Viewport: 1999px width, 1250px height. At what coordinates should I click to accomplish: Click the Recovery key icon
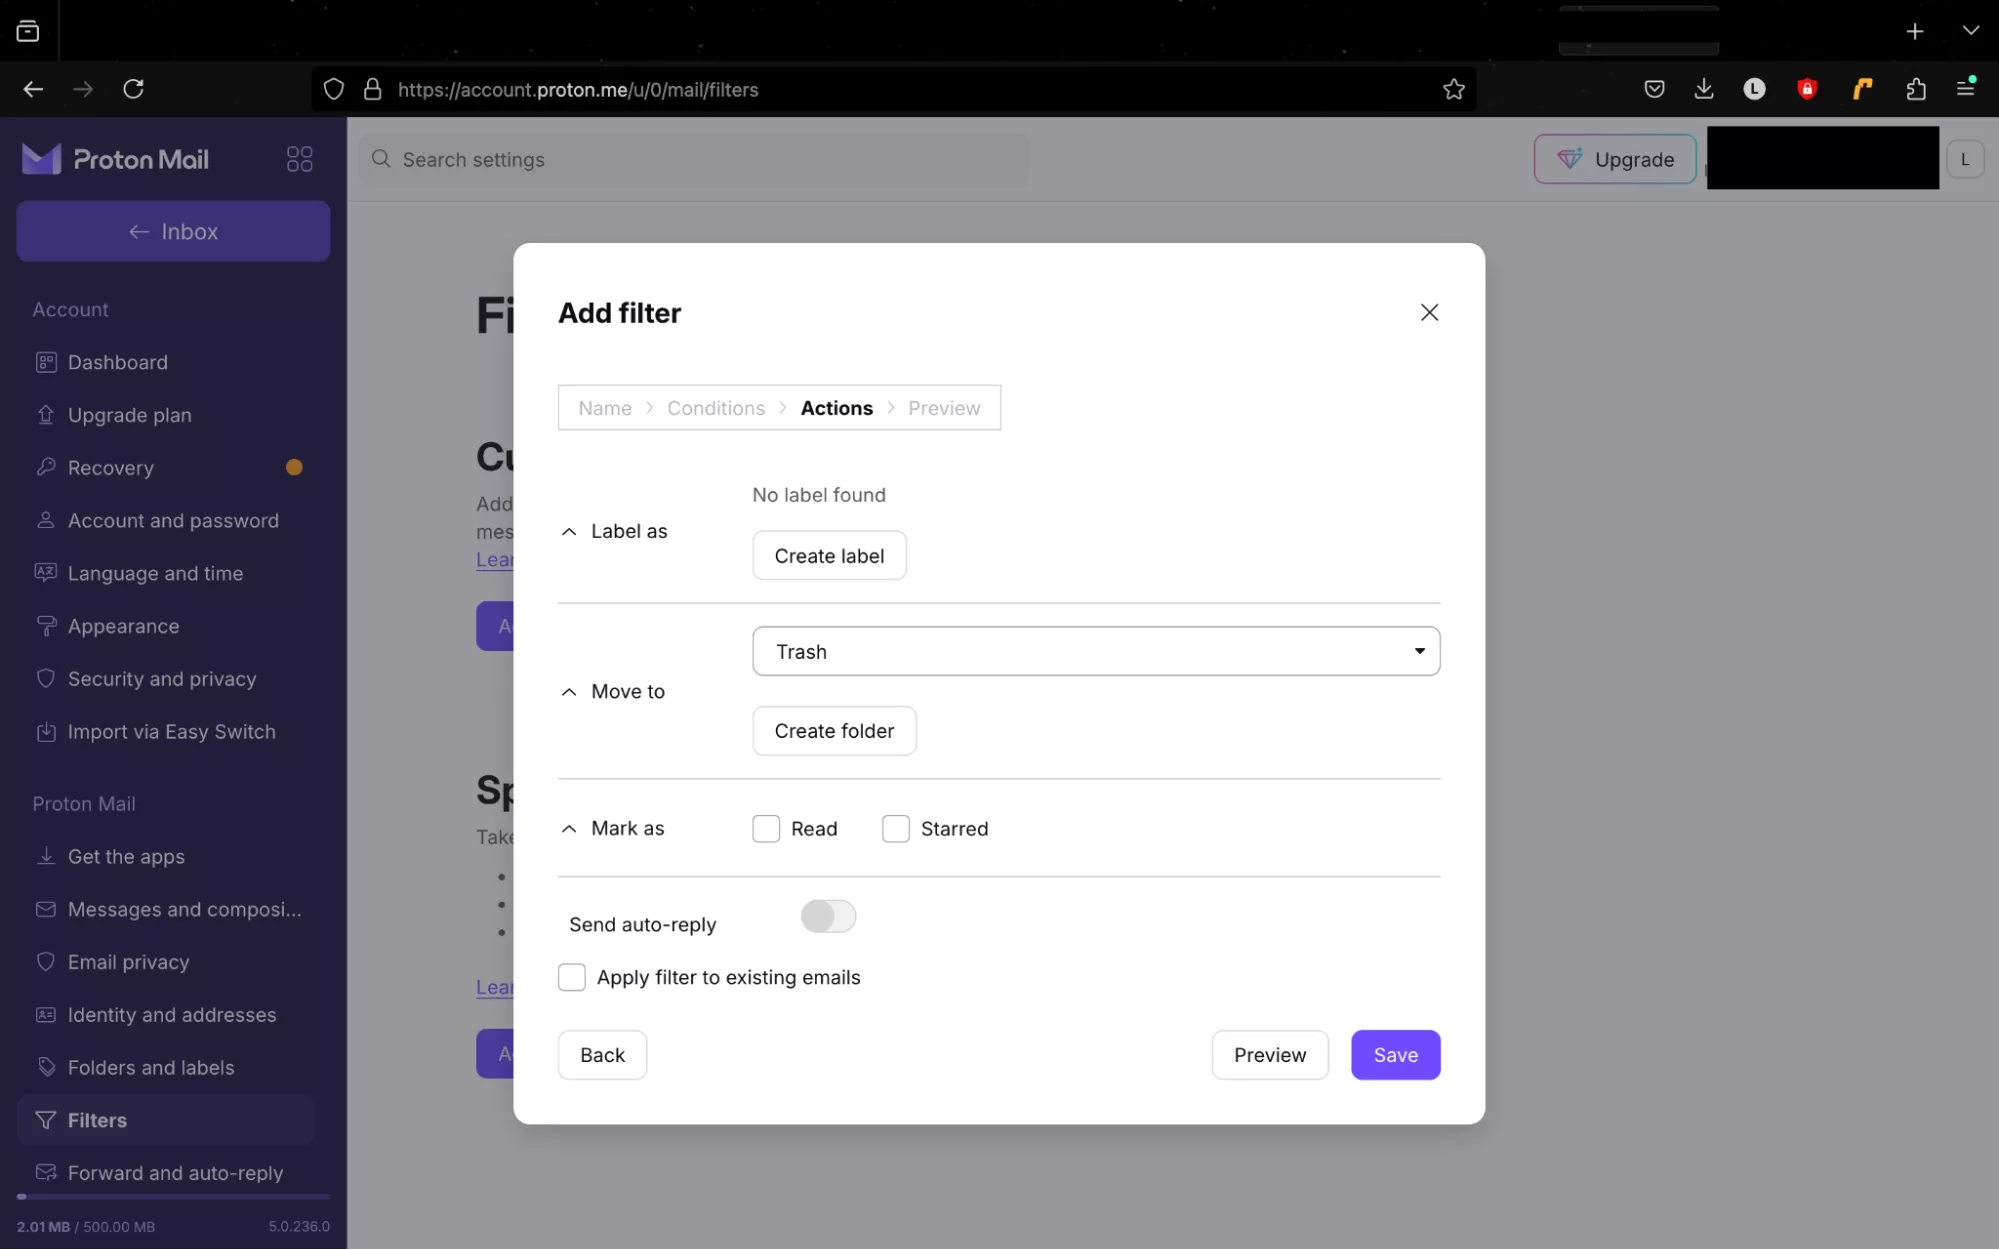46,467
